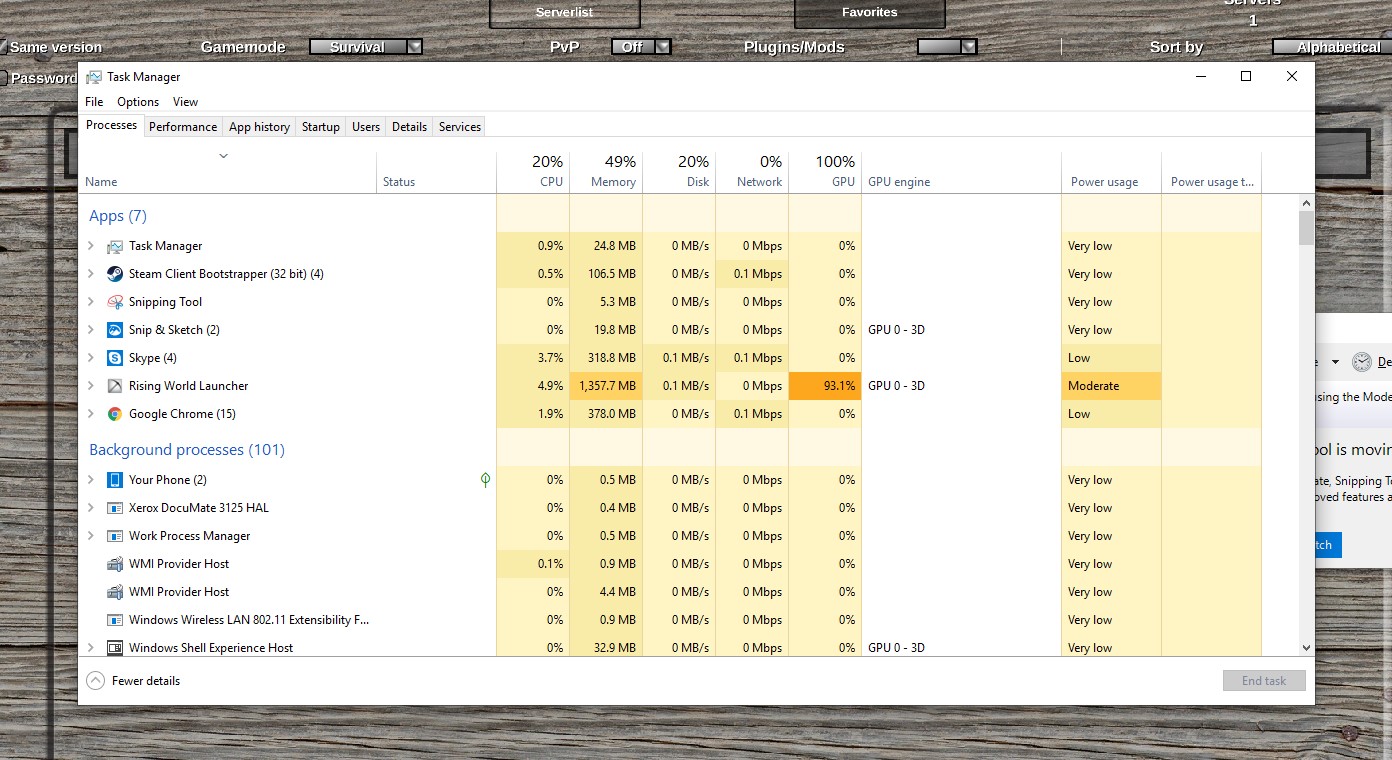
Task: Toggle the Password checkbox in game
Action: pos(3,78)
